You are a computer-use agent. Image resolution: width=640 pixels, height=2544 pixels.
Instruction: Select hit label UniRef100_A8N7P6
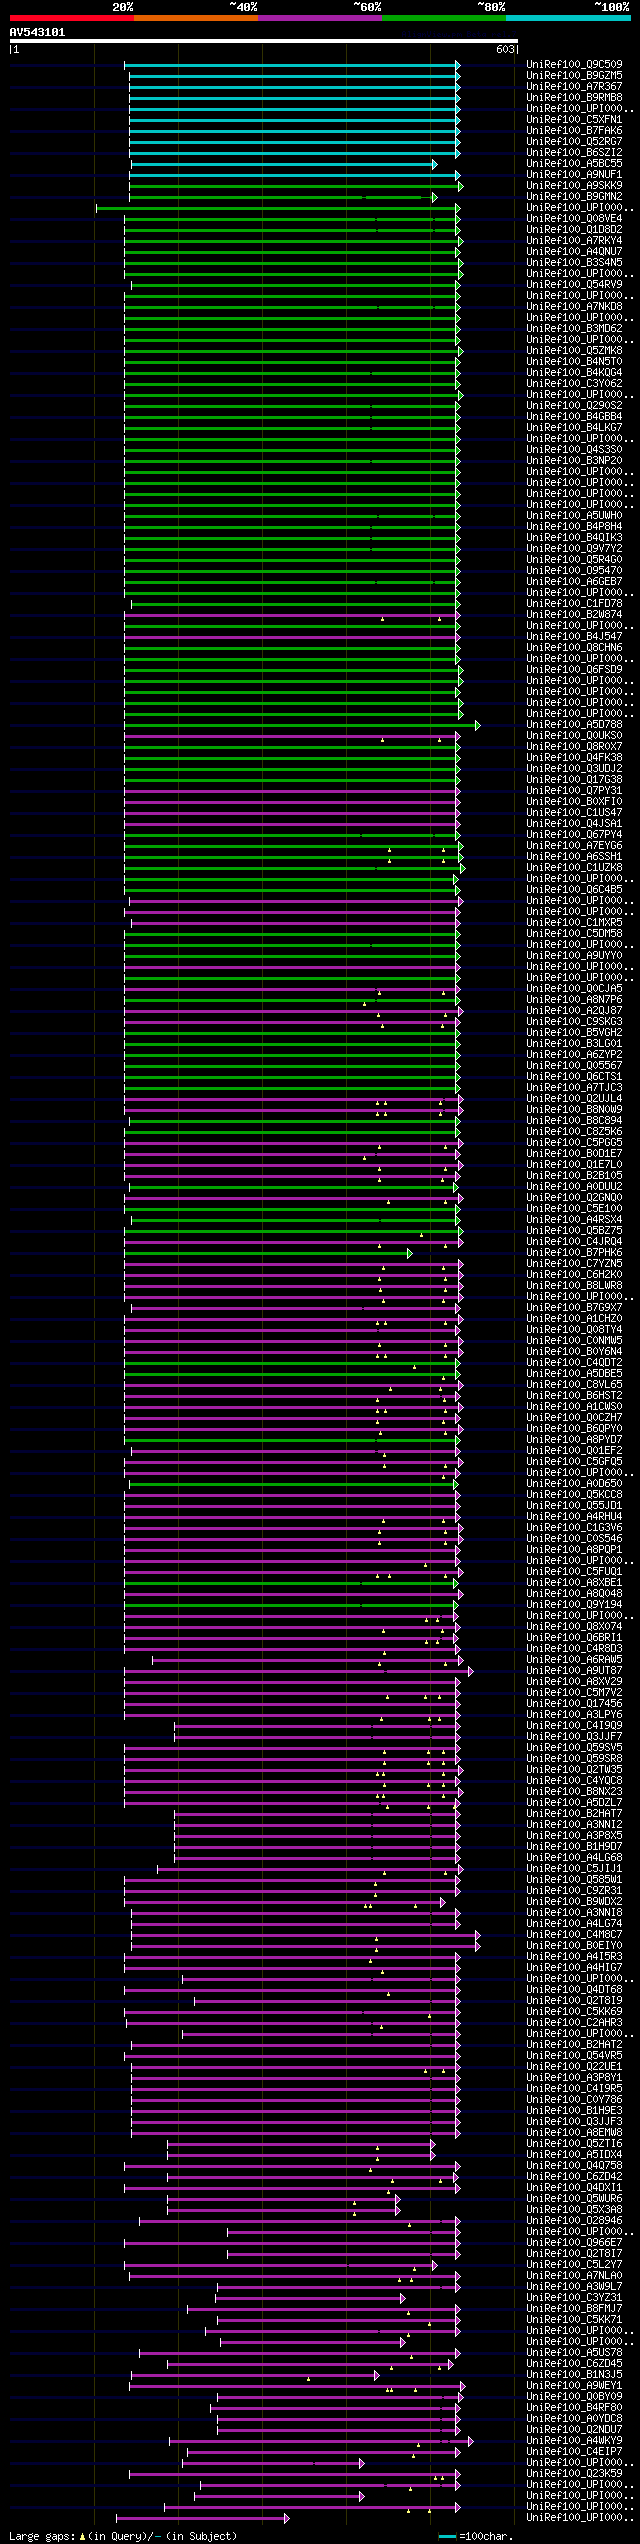click(x=574, y=1000)
